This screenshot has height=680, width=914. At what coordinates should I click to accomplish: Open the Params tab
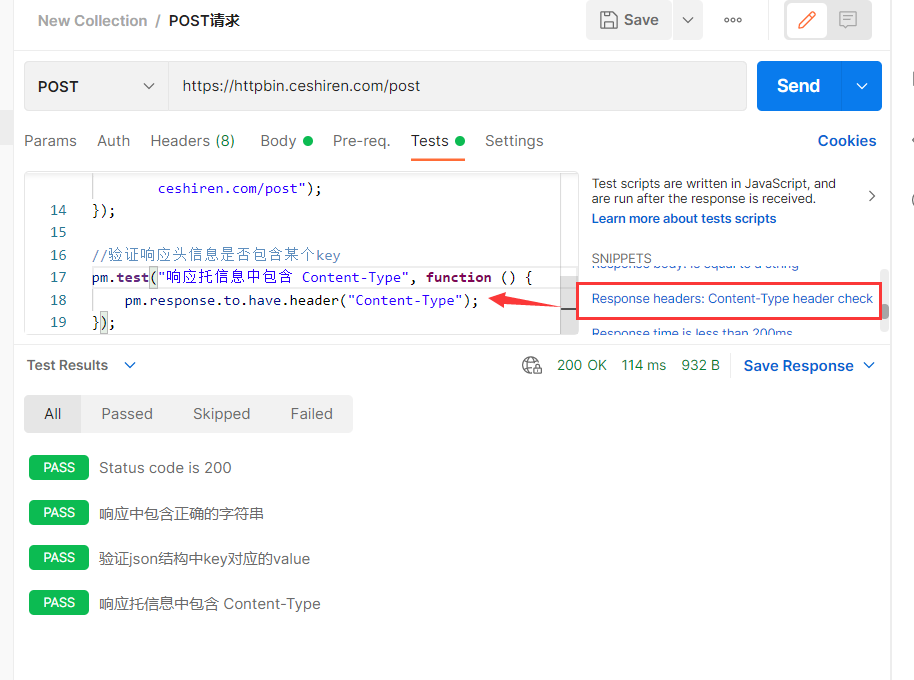point(50,141)
